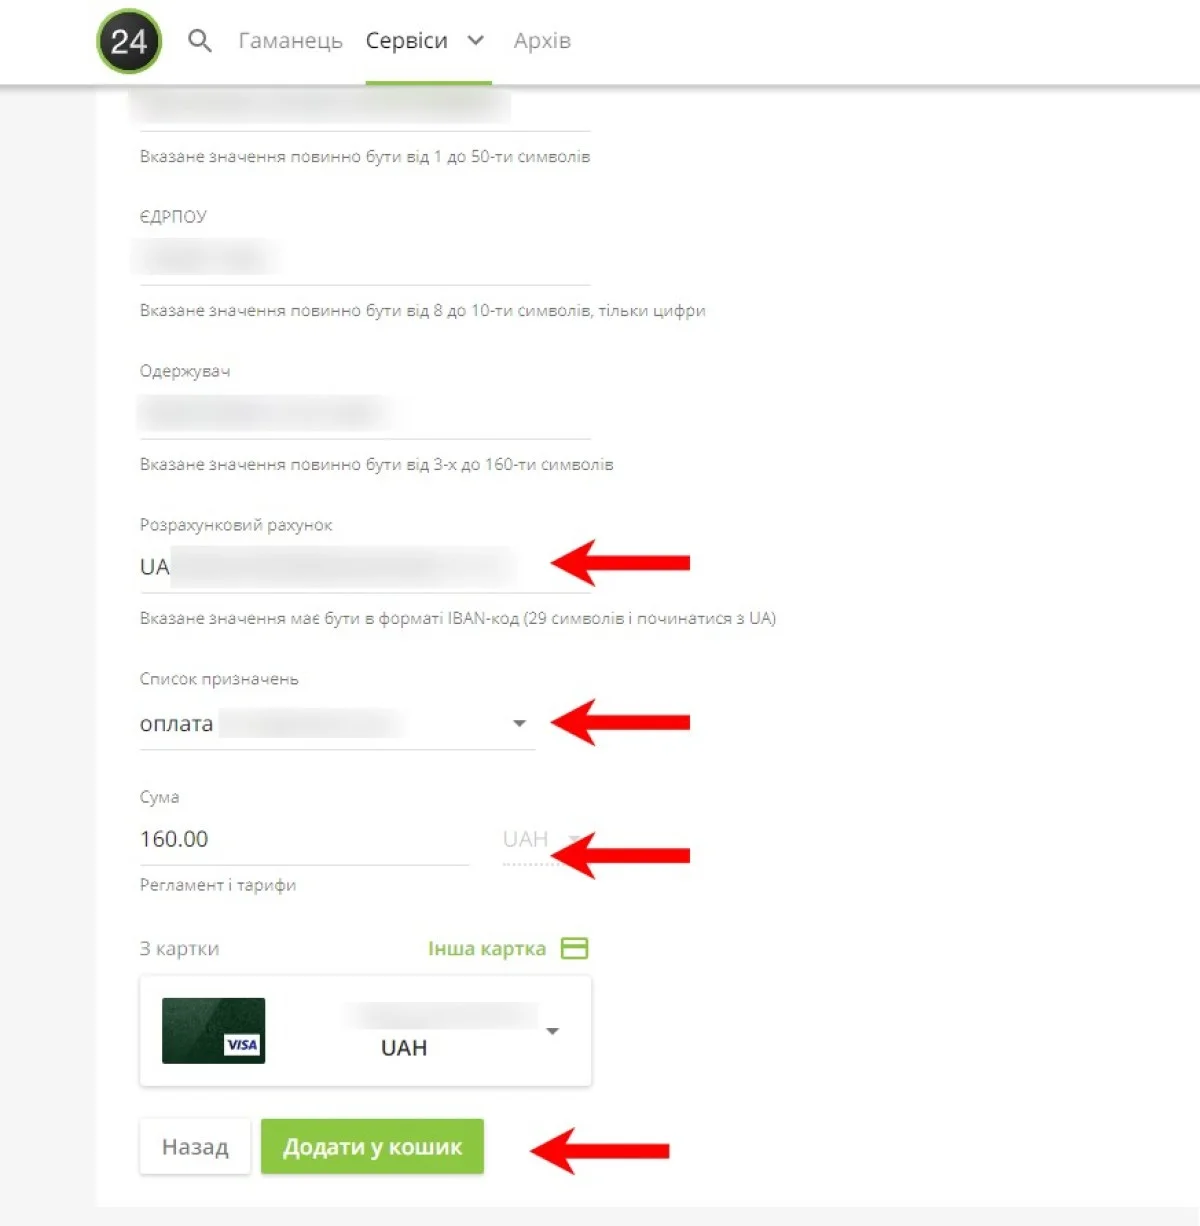The image size is (1200, 1226).
Task: Open search with the magnifier icon
Action: (x=200, y=41)
